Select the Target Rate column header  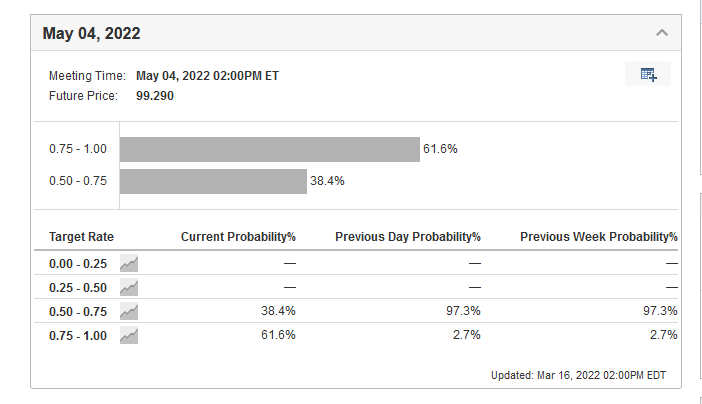(81, 237)
